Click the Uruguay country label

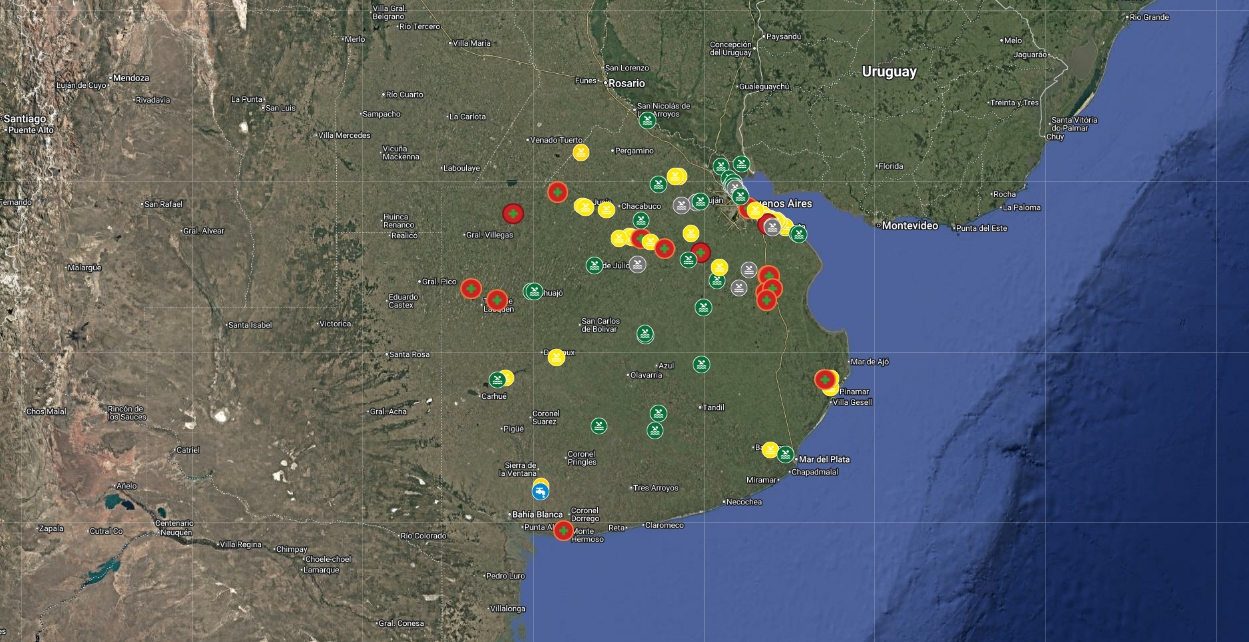click(x=889, y=72)
